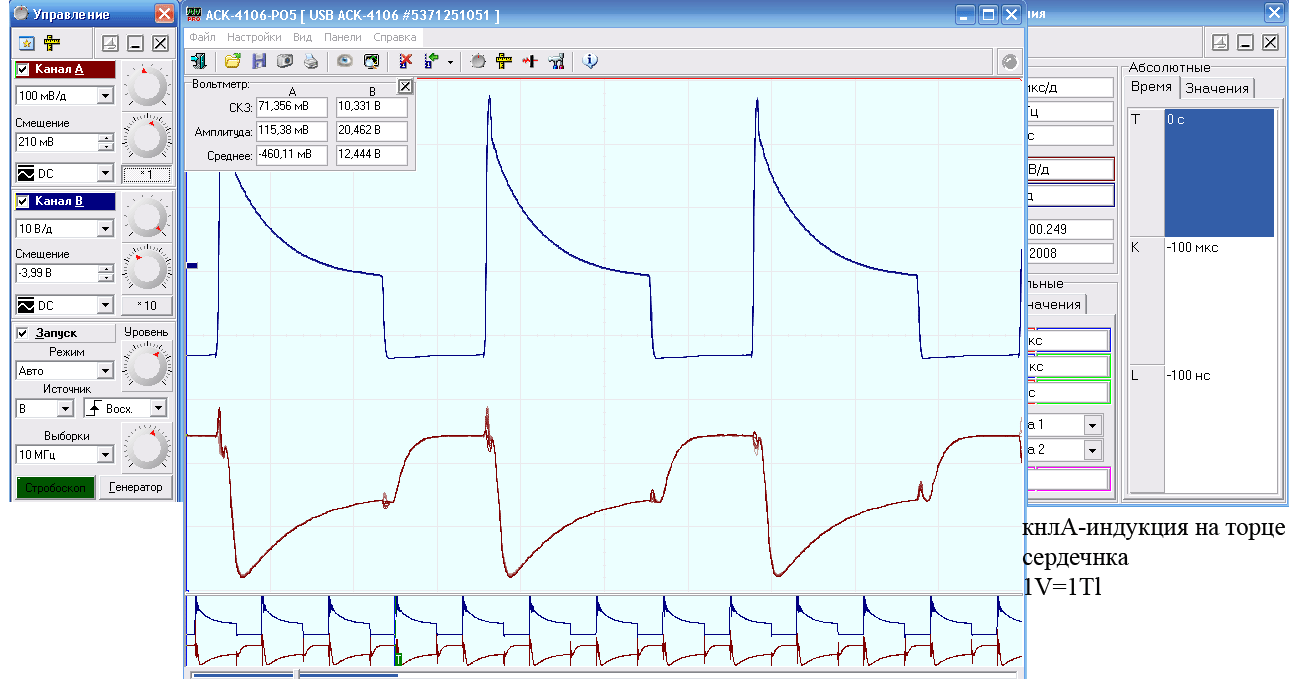
Task: Click the red X delete toolbar icon
Action: pyautogui.click(x=406, y=61)
